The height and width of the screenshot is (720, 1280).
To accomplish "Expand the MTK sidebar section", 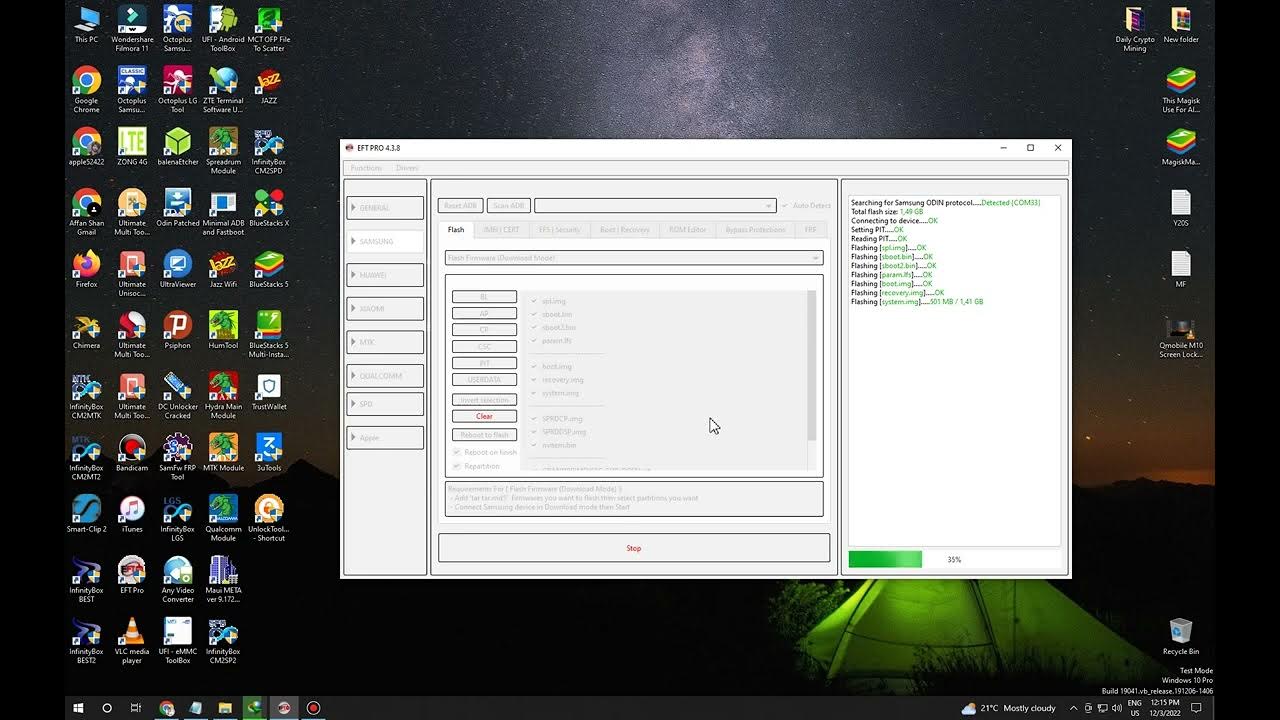I will pyautogui.click(x=385, y=342).
